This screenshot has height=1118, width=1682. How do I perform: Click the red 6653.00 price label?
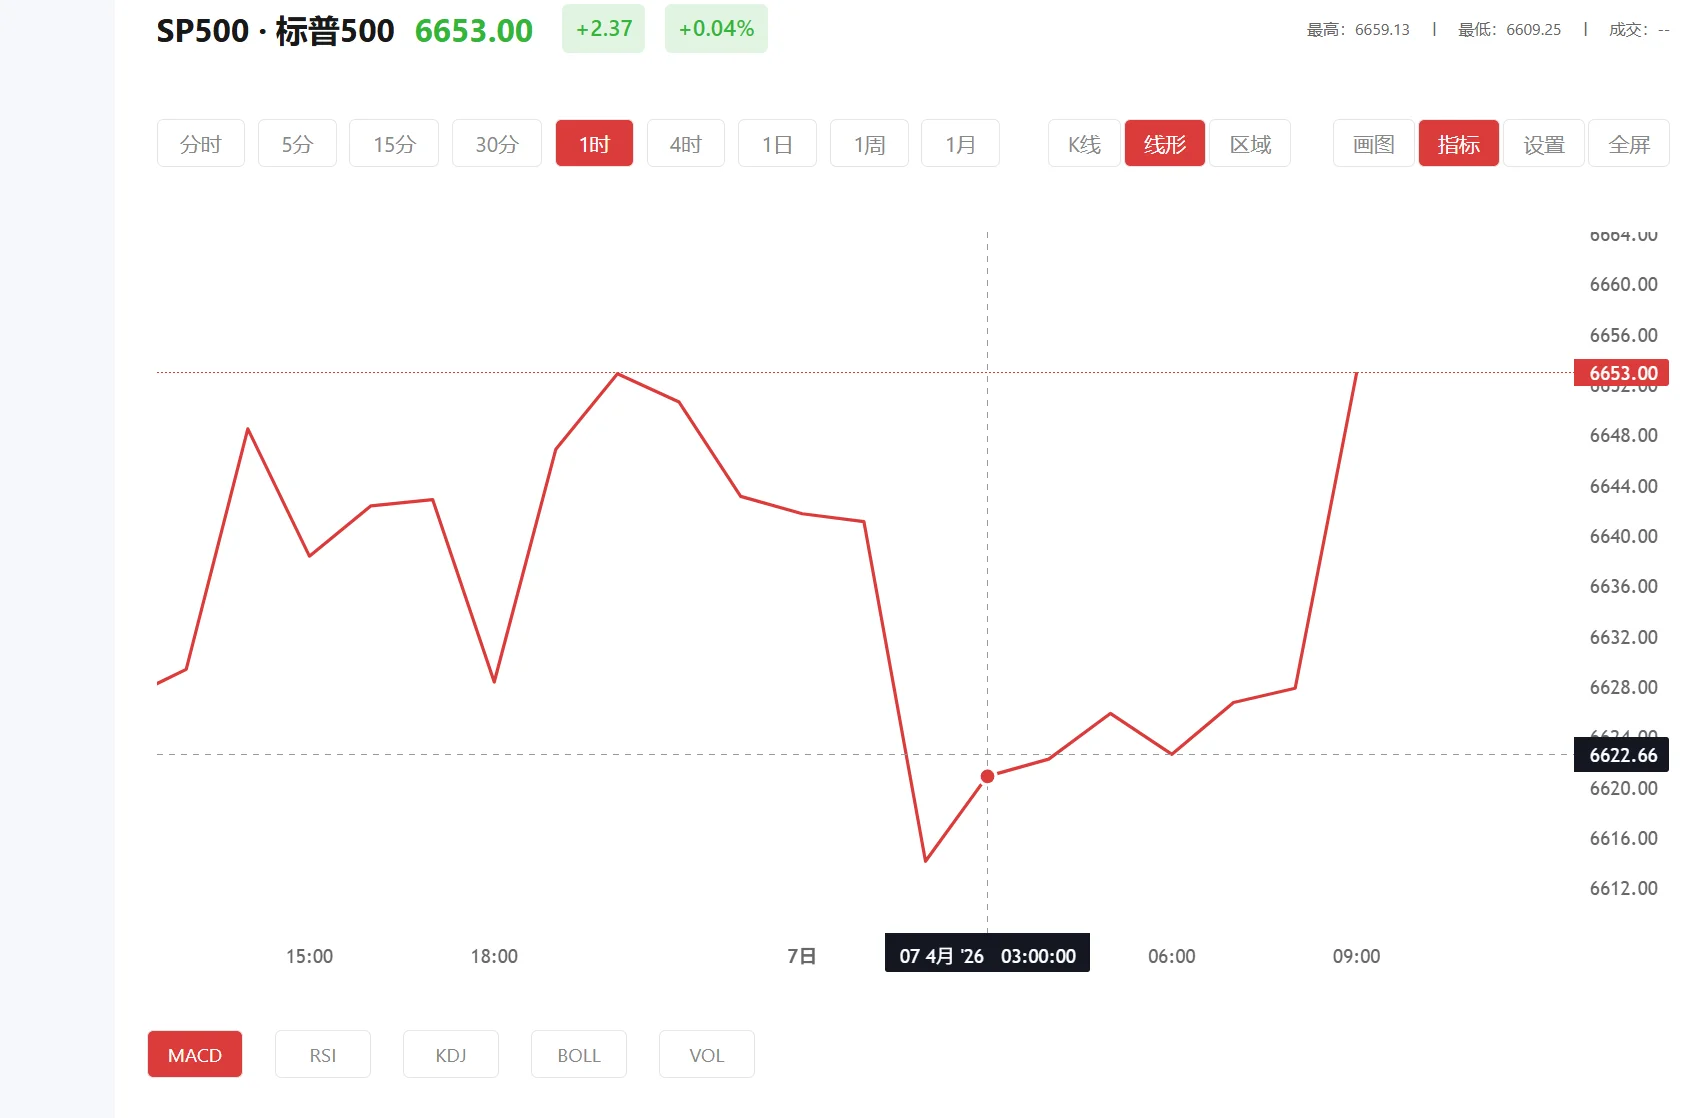pyautogui.click(x=1620, y=372)
